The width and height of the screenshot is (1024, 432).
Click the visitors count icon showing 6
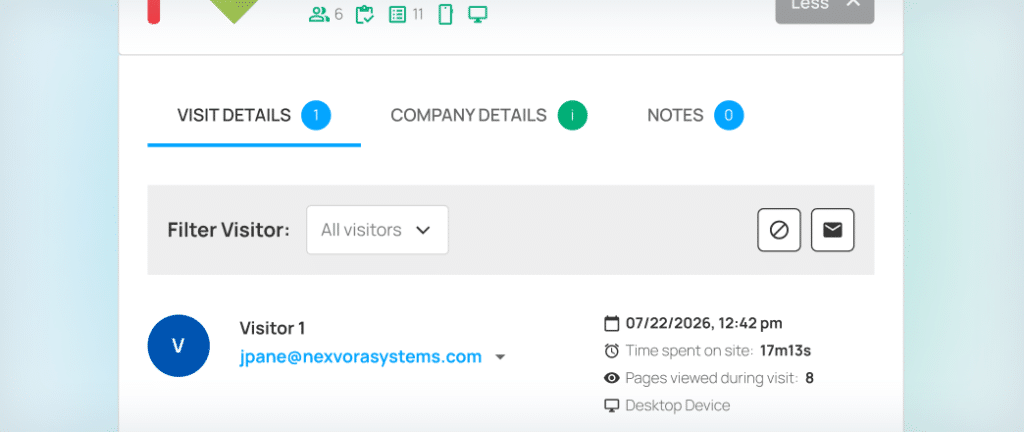pos(319,14)
